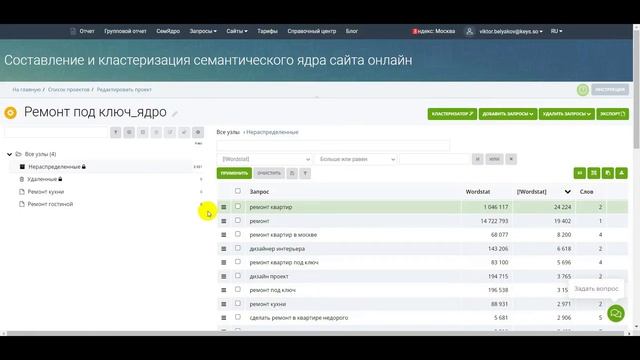
Task: Check the 'ремонт' row checkbox
Action: (x=238, y=220)
